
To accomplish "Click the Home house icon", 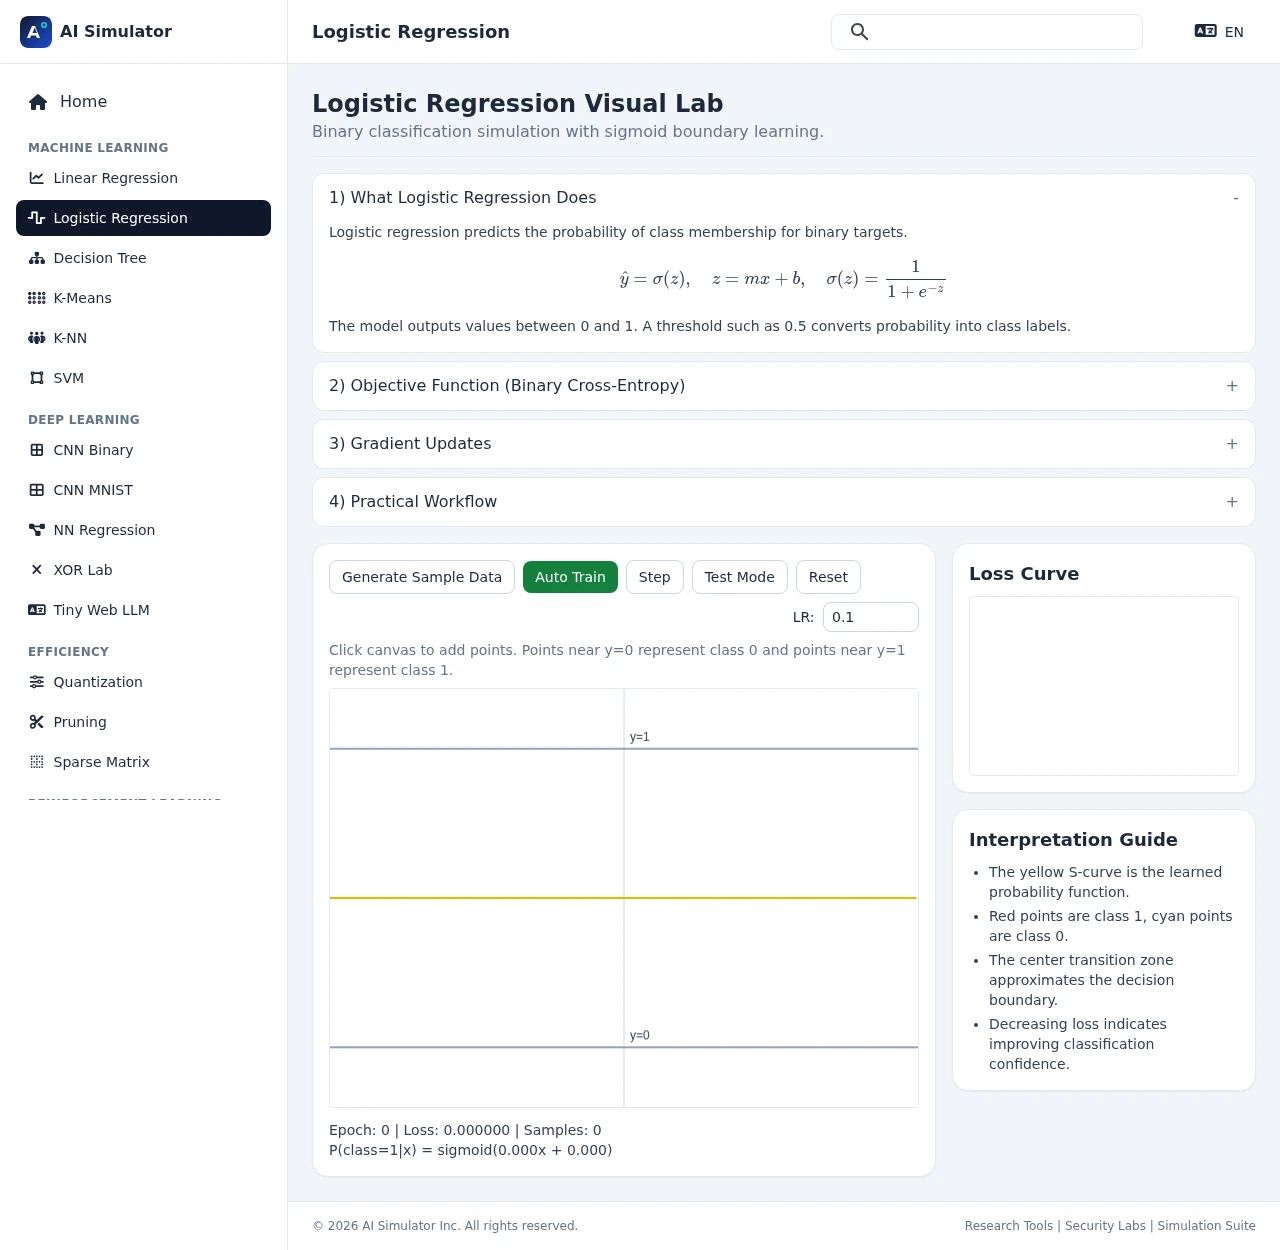I will [x=38, y=102].
